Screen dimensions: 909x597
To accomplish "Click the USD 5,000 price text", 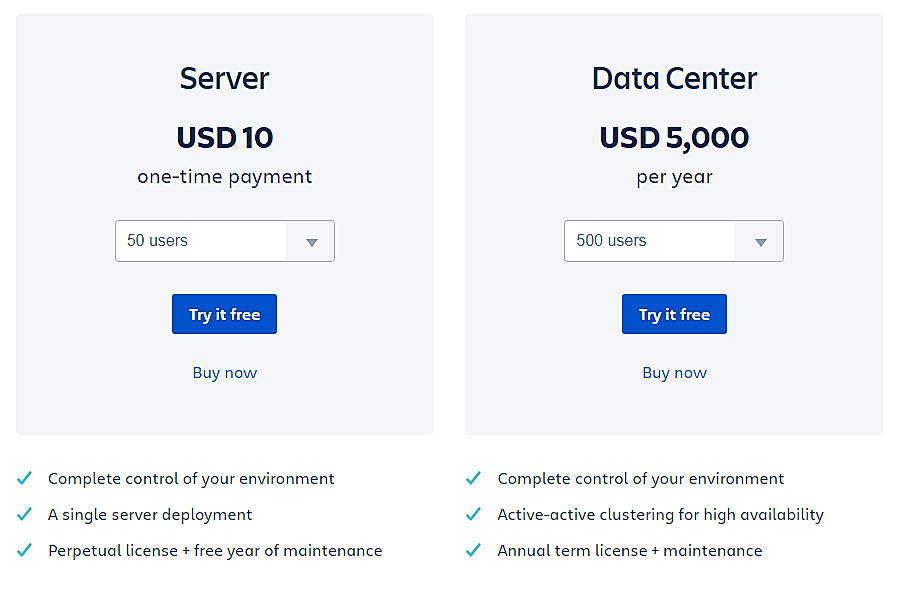I will (x=674, y=137).
